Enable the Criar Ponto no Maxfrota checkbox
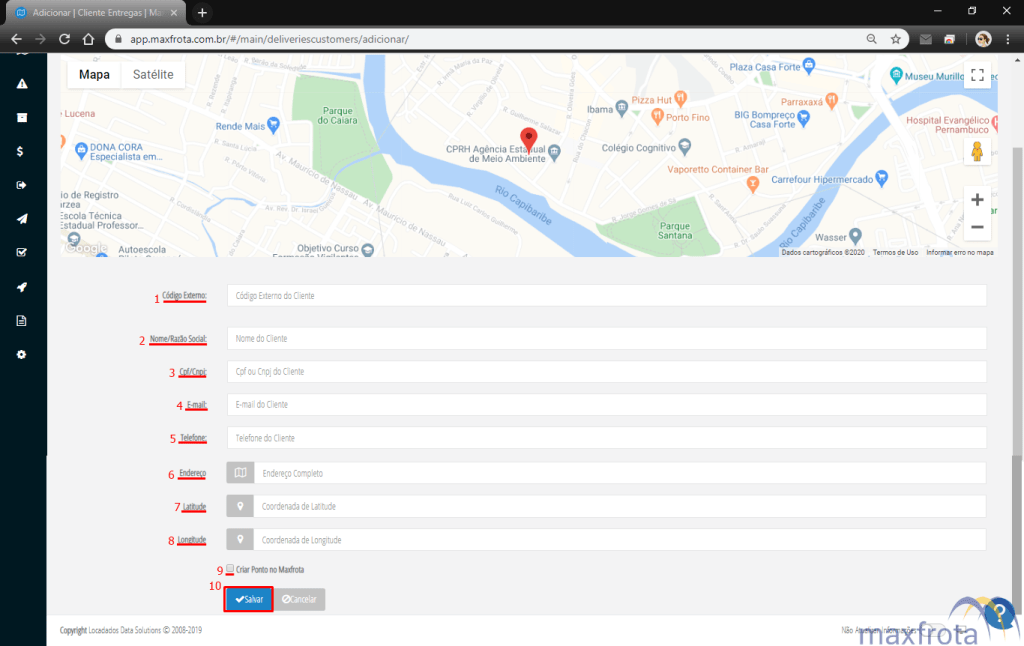1024x646 pixels. 231,569
